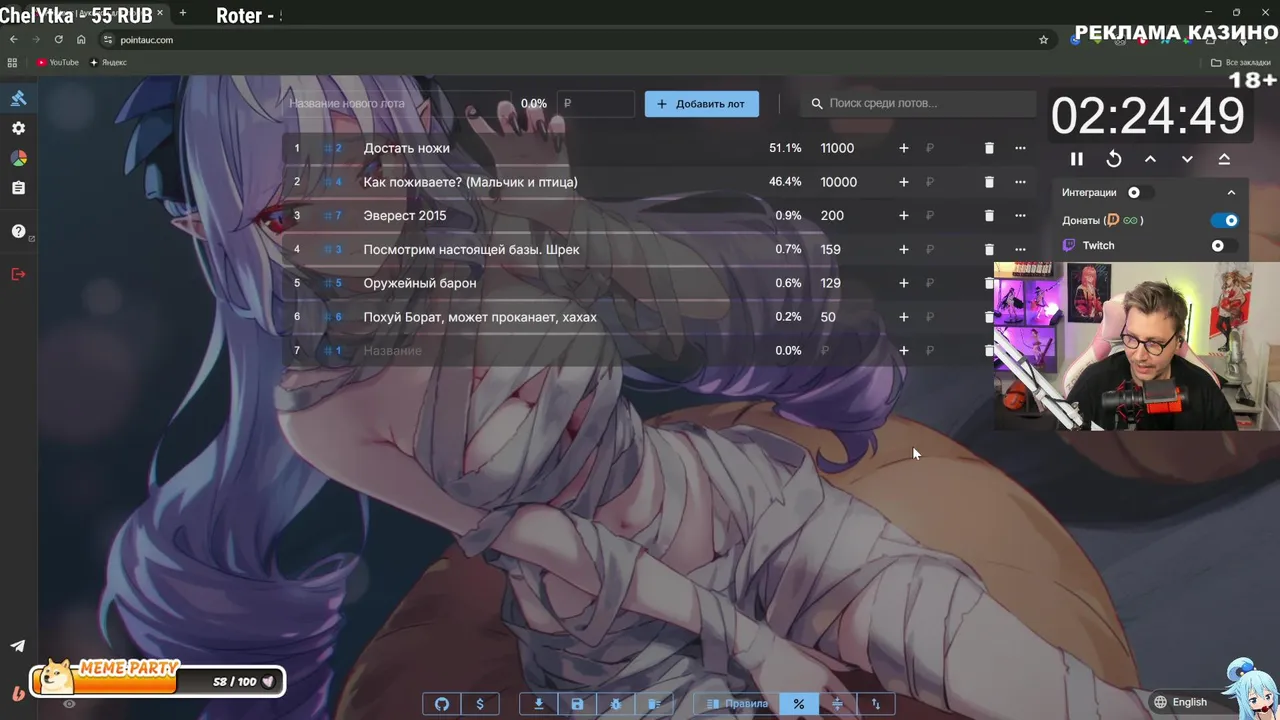The height and width of the screenshot is (720, 1280).
Task: Open the browser apps grid icon
Action: pyautogui.click(x=13, y=62)
